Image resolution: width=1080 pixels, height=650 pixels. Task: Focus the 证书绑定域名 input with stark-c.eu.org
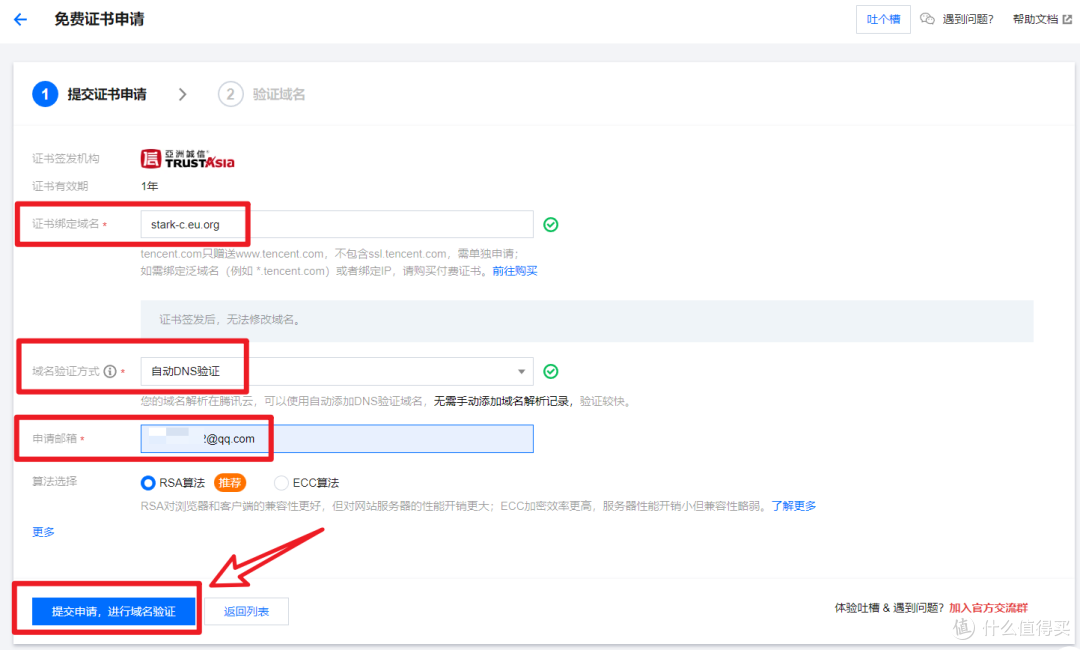pyautogui.click(x=337, y=224)
